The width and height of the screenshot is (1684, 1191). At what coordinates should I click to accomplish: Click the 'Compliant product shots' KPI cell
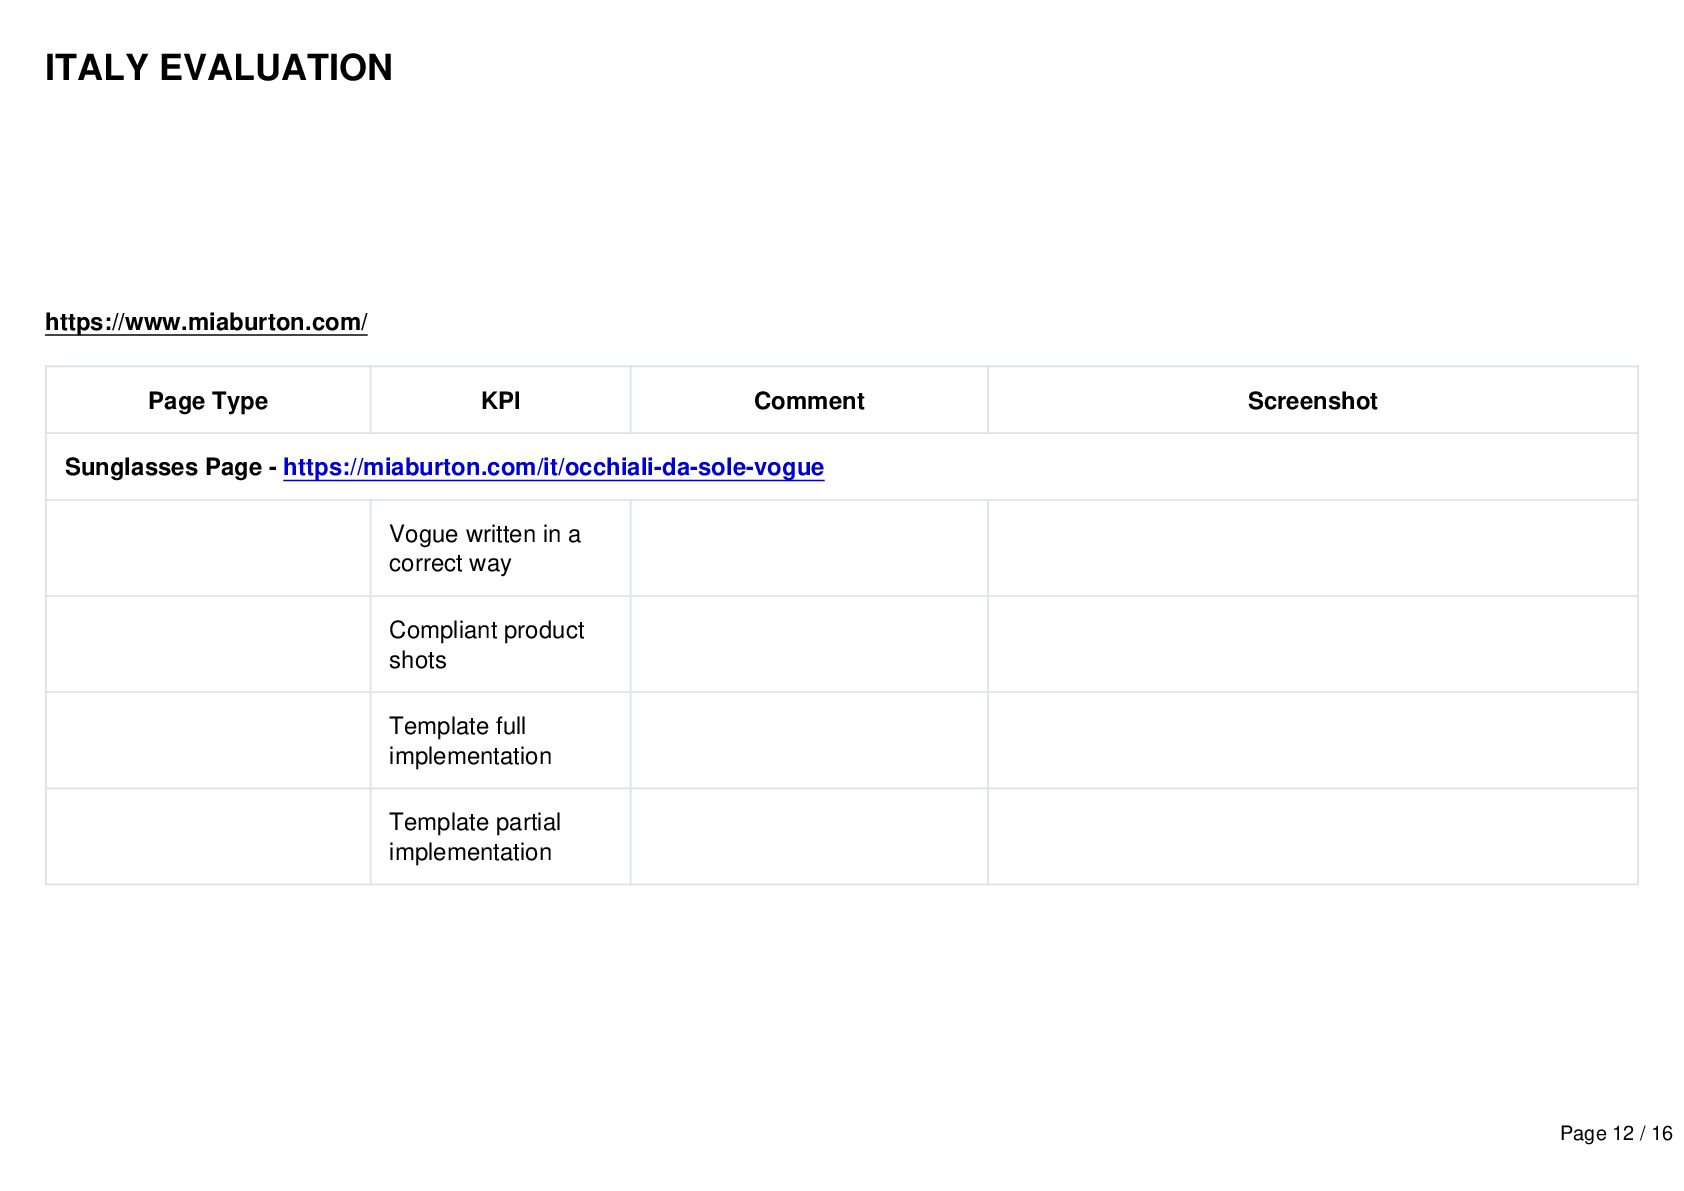(x=500, y=644)
